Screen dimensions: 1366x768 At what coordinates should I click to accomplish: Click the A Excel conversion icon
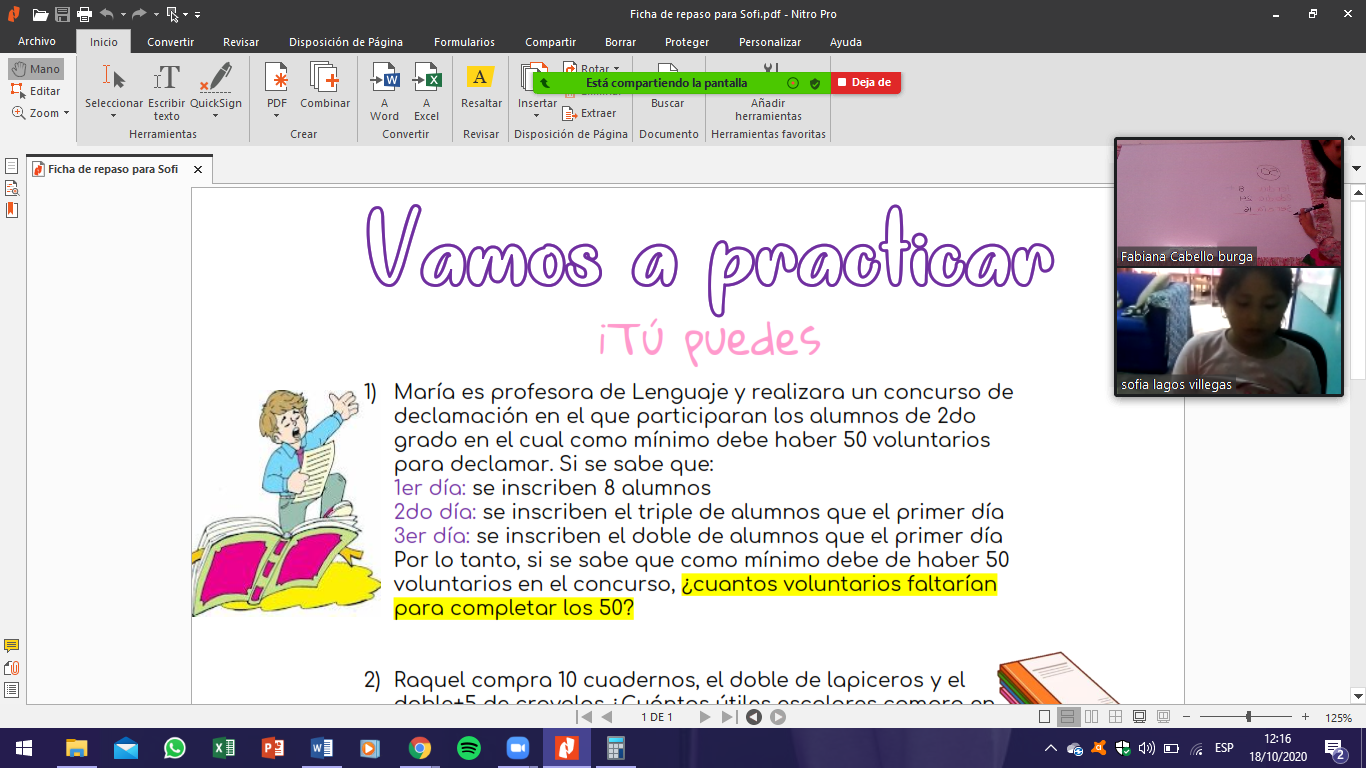click(427, 79)
